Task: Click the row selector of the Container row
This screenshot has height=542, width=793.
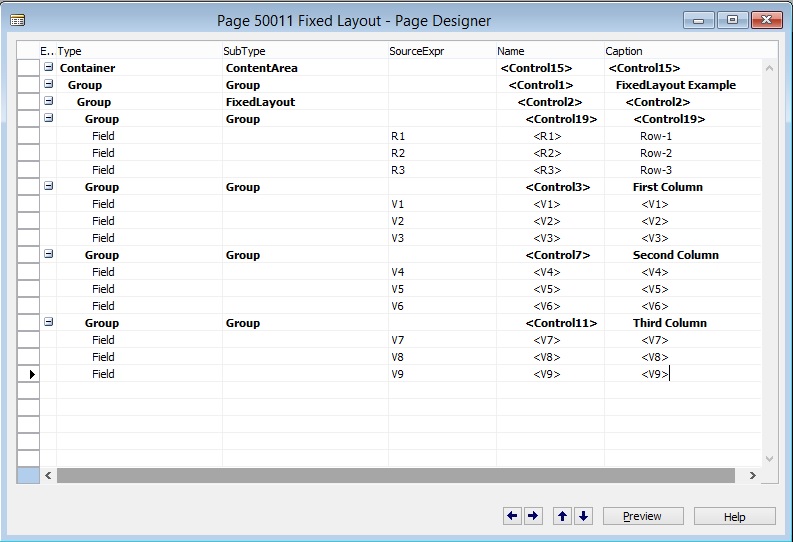Action: coord(28,68)
